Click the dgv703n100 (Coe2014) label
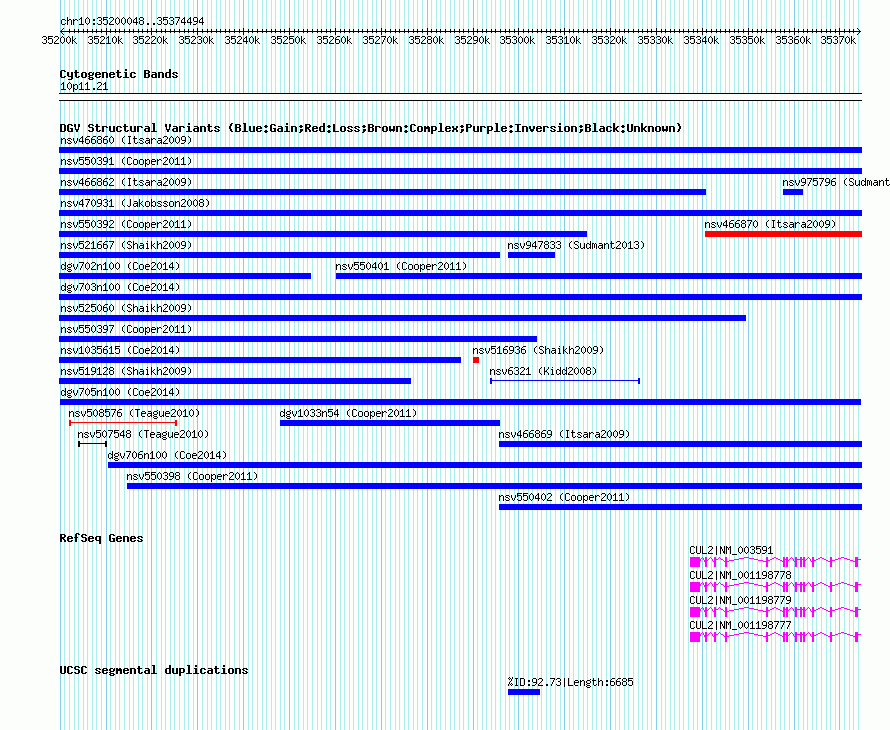The height and width of the screenshot is (730, 890). coord(120,287)
